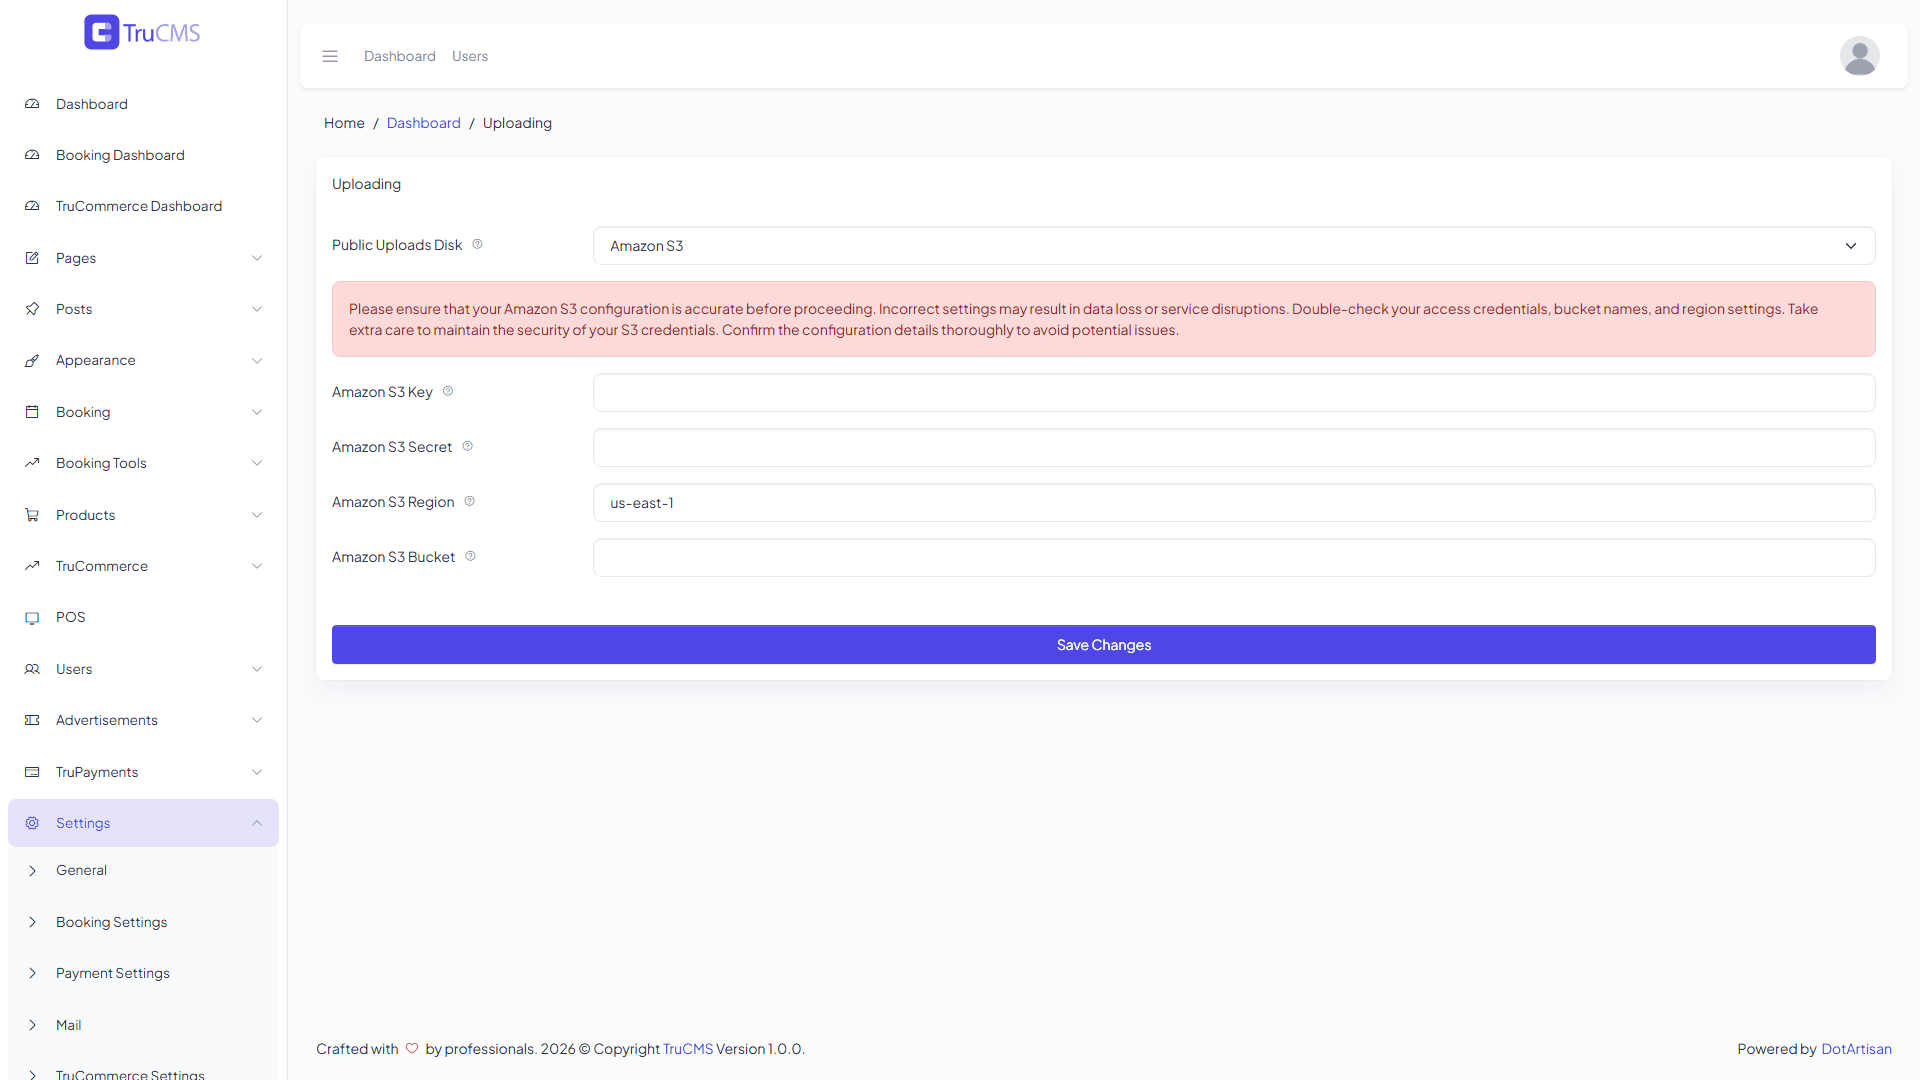This screenshot has width=1920, height=1080.
Task: Click the Dashboard gauge icon in sidebar
Action: point(32,104)
